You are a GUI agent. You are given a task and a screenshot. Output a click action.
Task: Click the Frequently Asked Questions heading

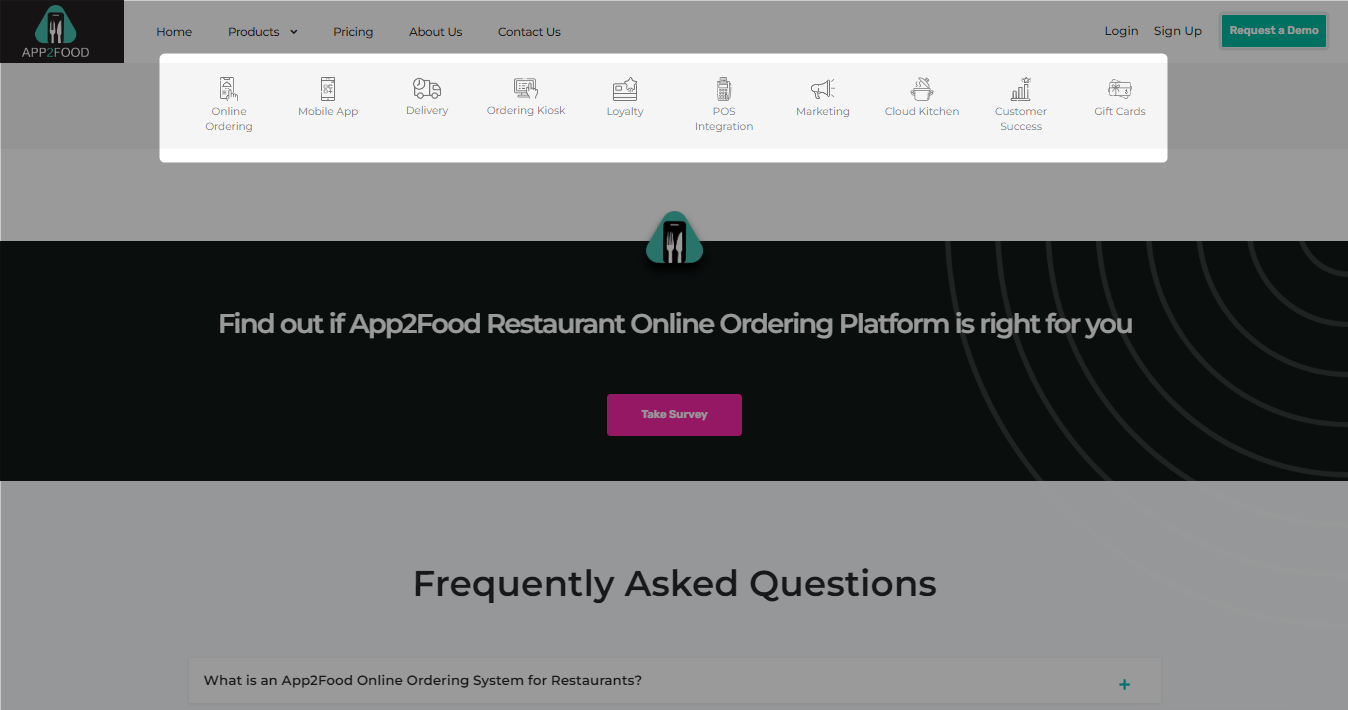pyautogui.click(x=675, y=583)
